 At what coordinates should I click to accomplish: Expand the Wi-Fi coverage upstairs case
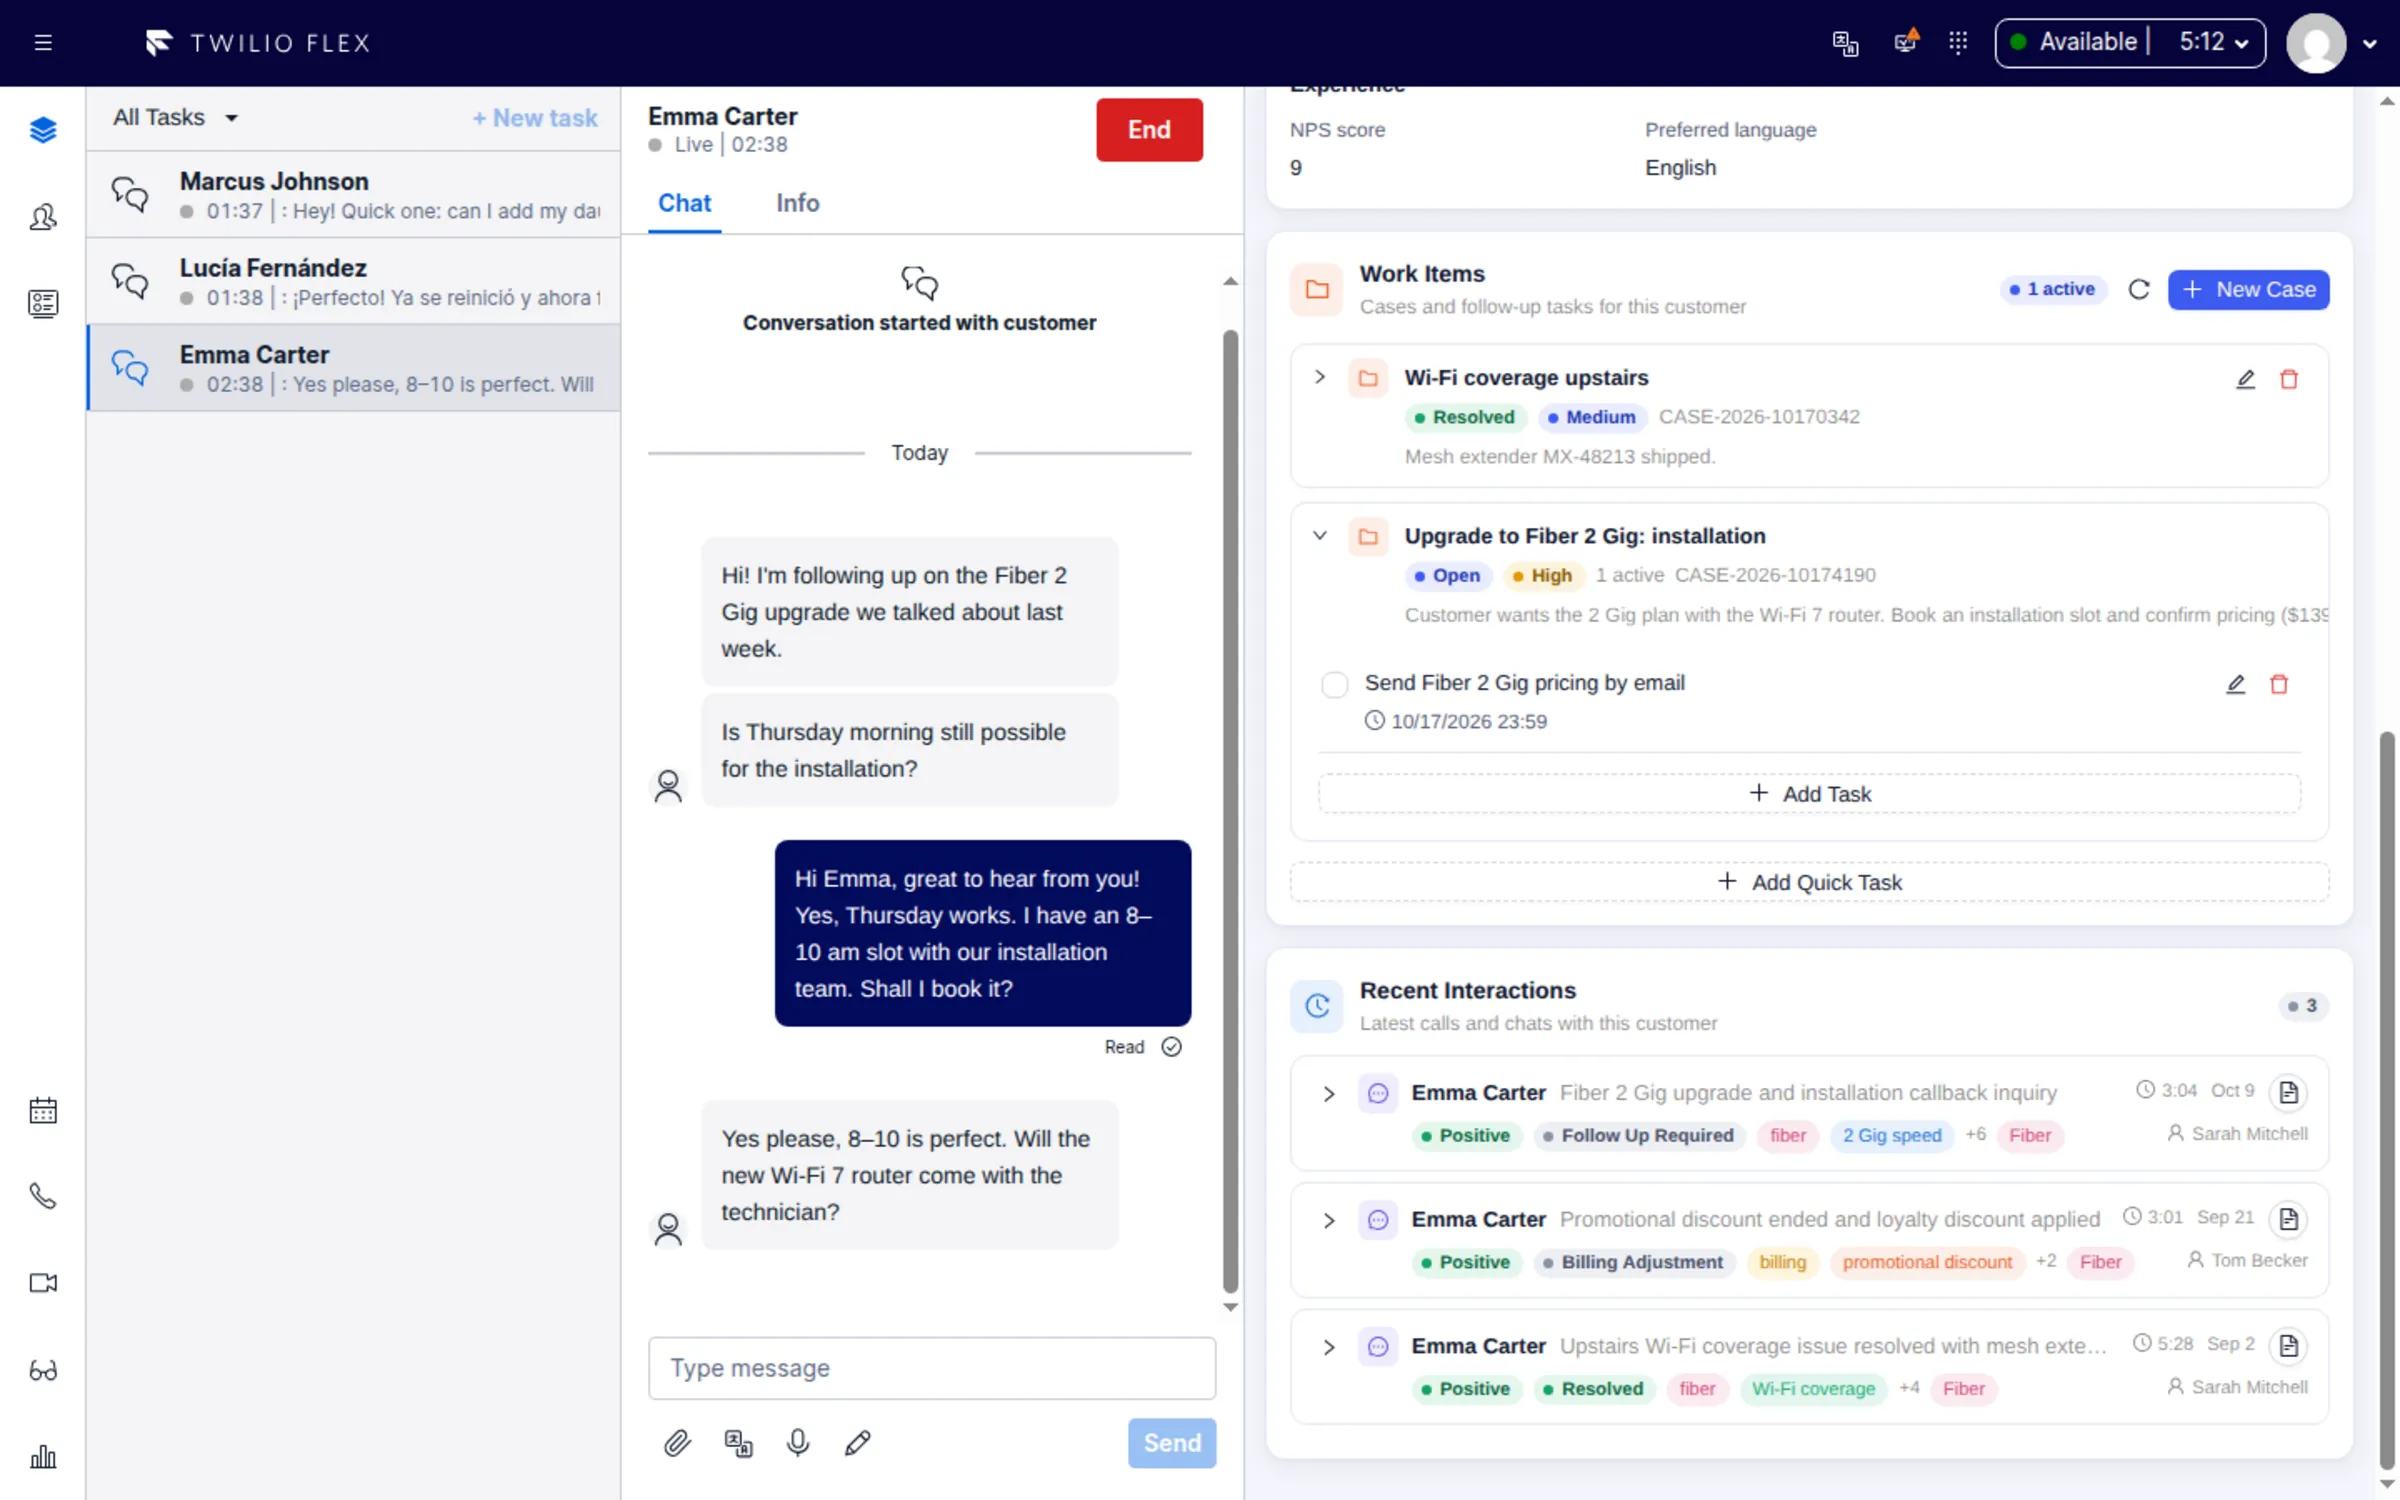pyautogui.click(x=1320, y=377)
